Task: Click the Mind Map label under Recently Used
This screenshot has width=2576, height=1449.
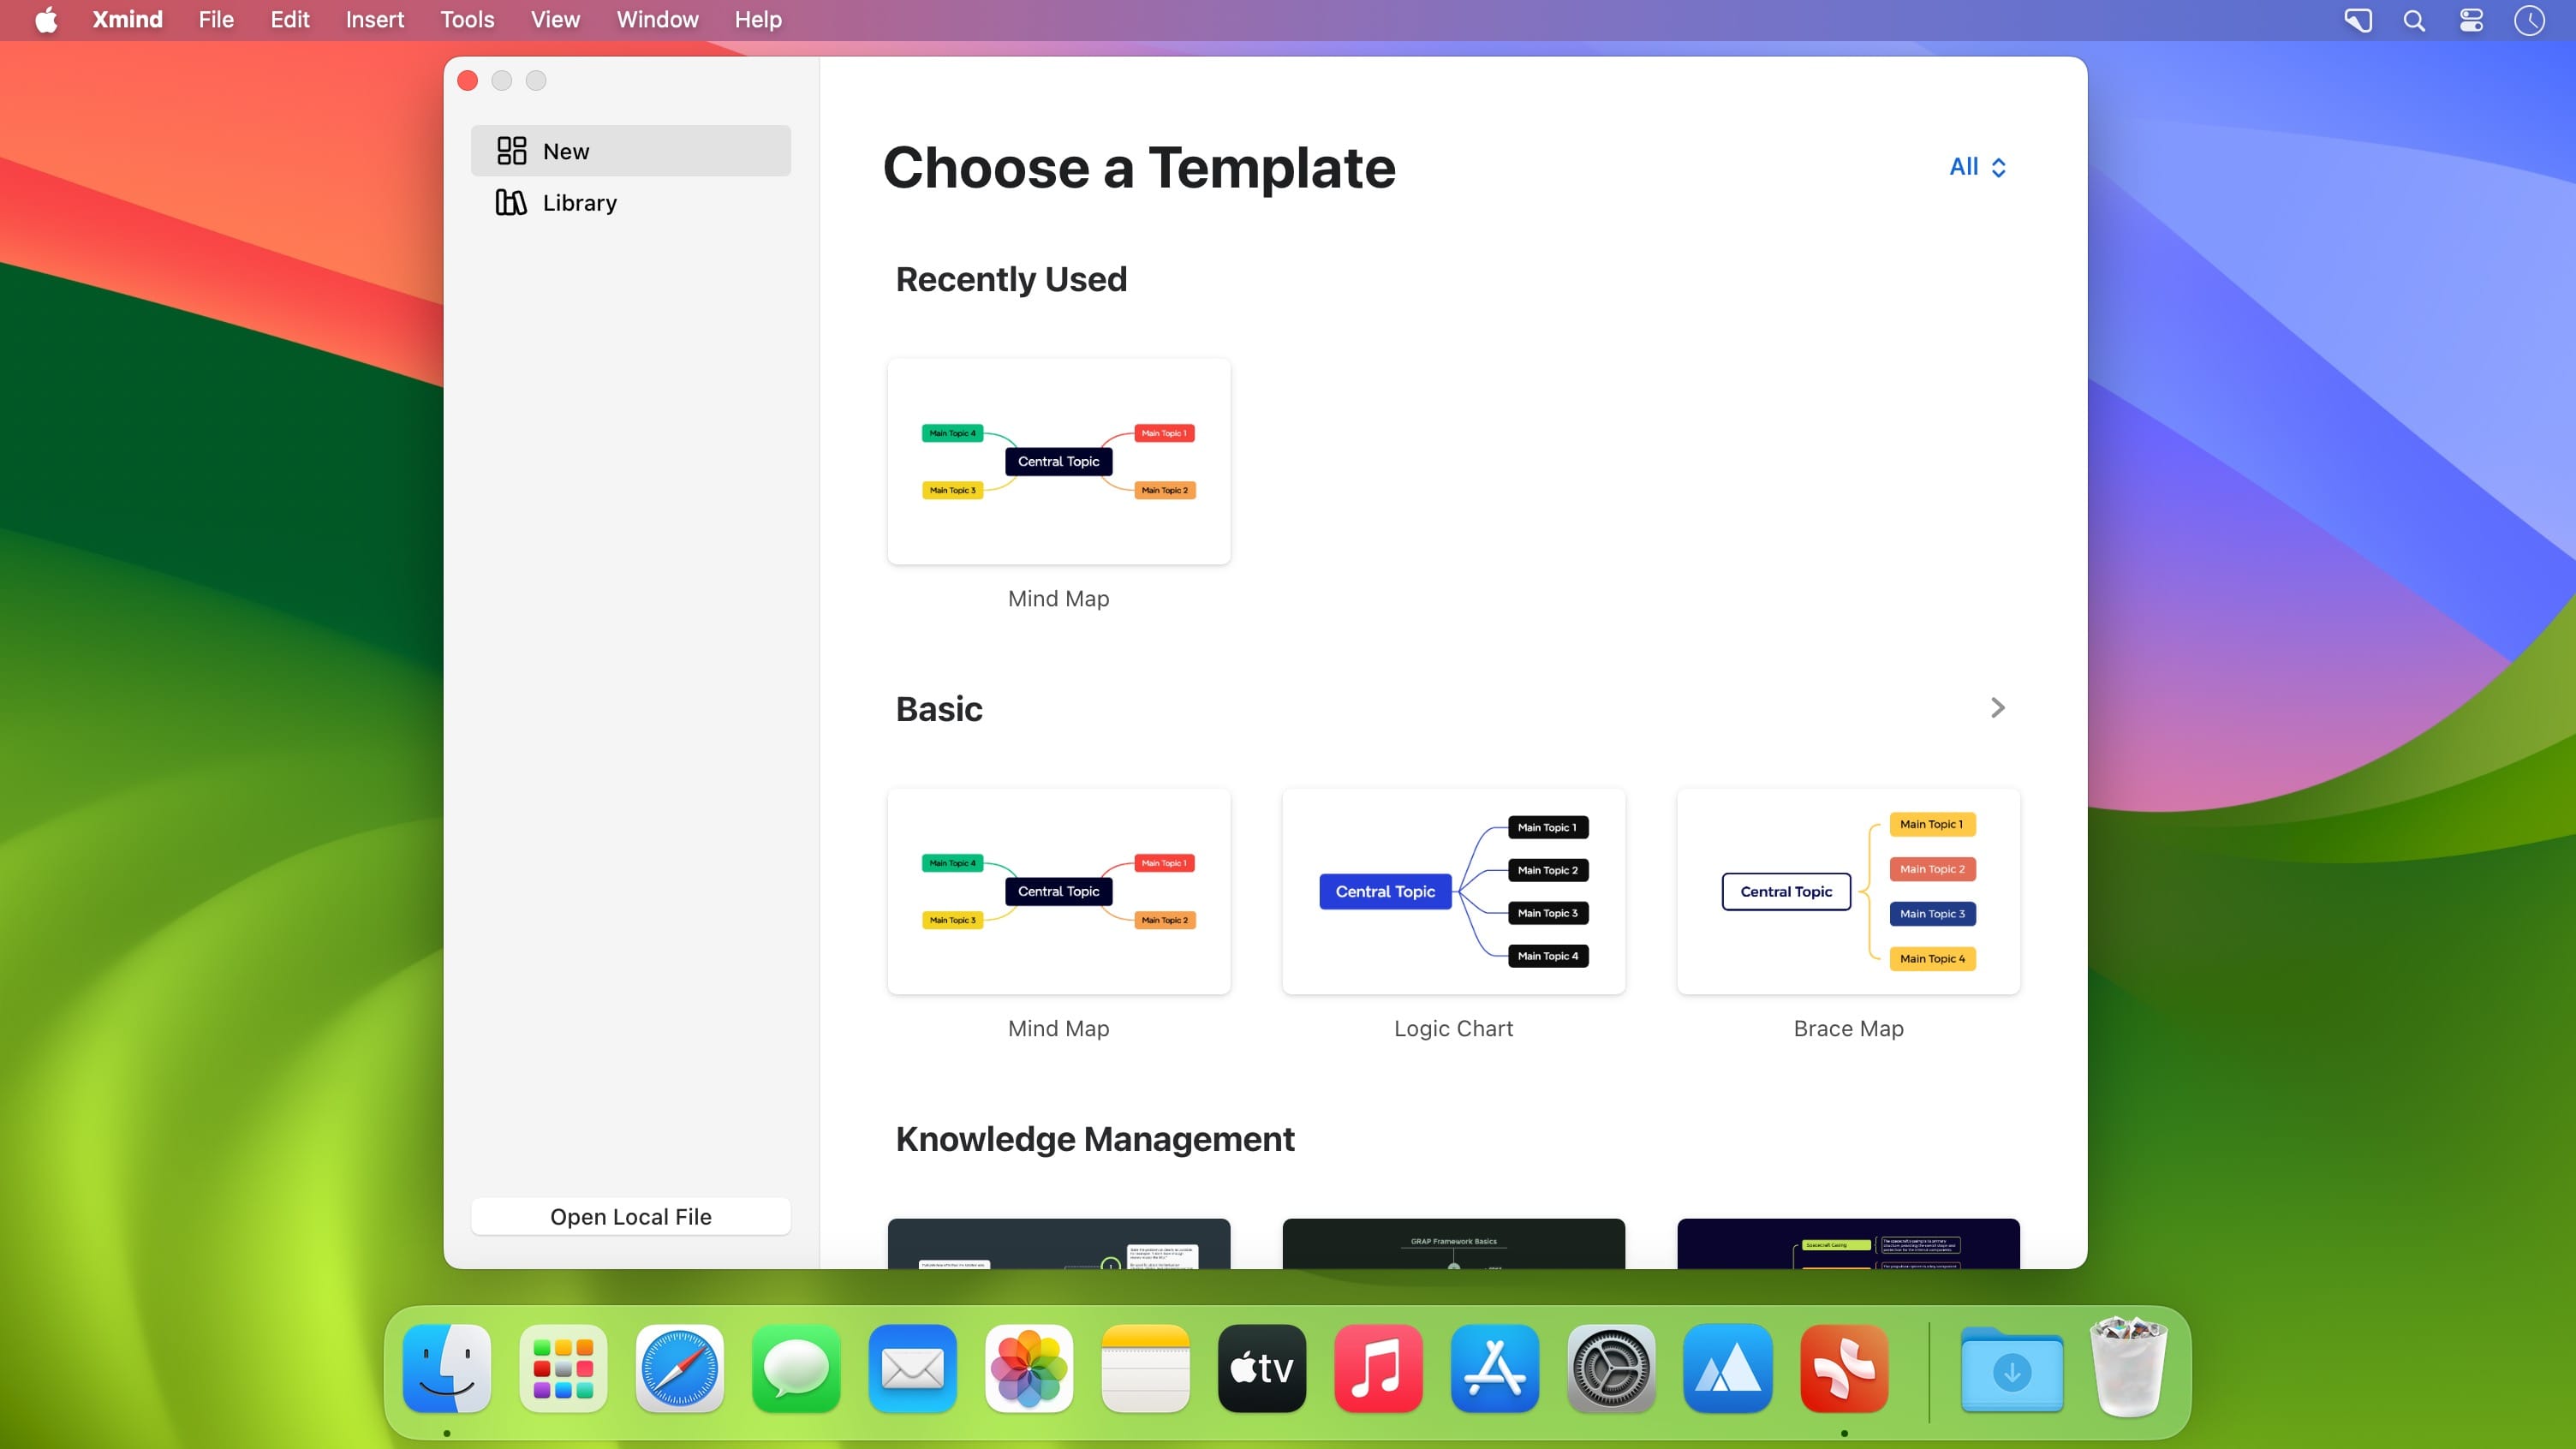Action: (1059, 598)
